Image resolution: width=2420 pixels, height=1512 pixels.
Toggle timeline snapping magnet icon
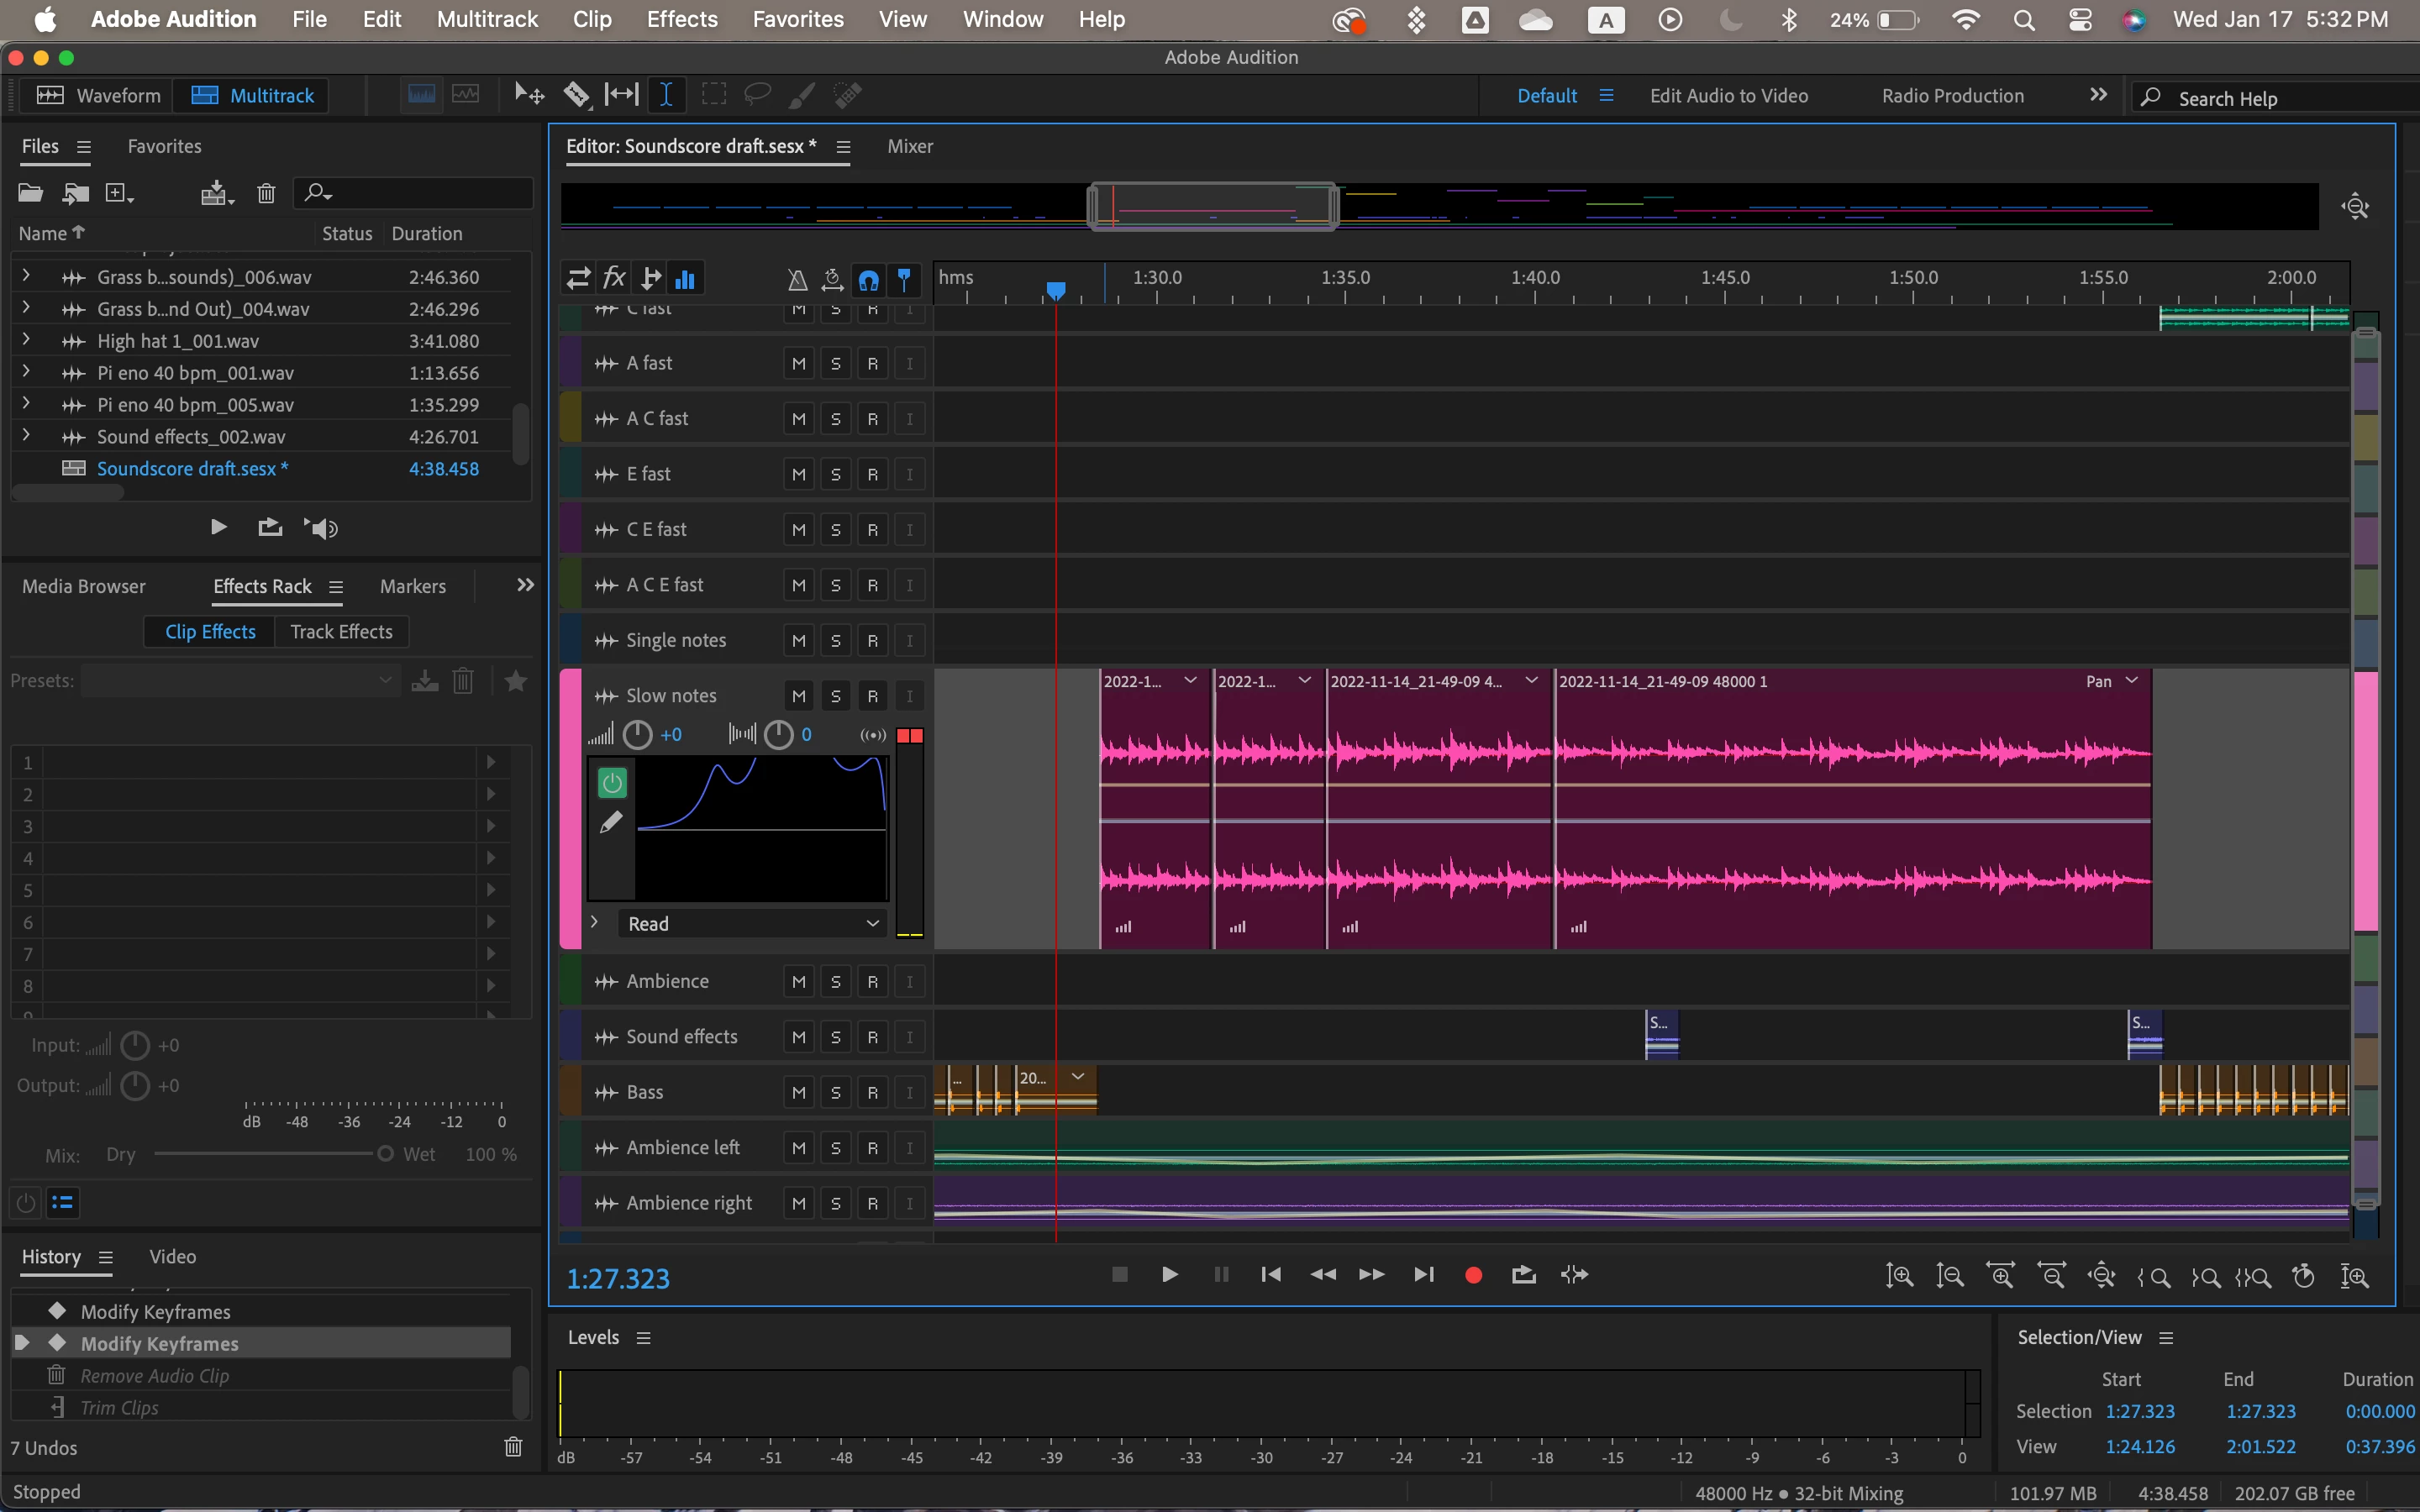click(x=868, y=279)
